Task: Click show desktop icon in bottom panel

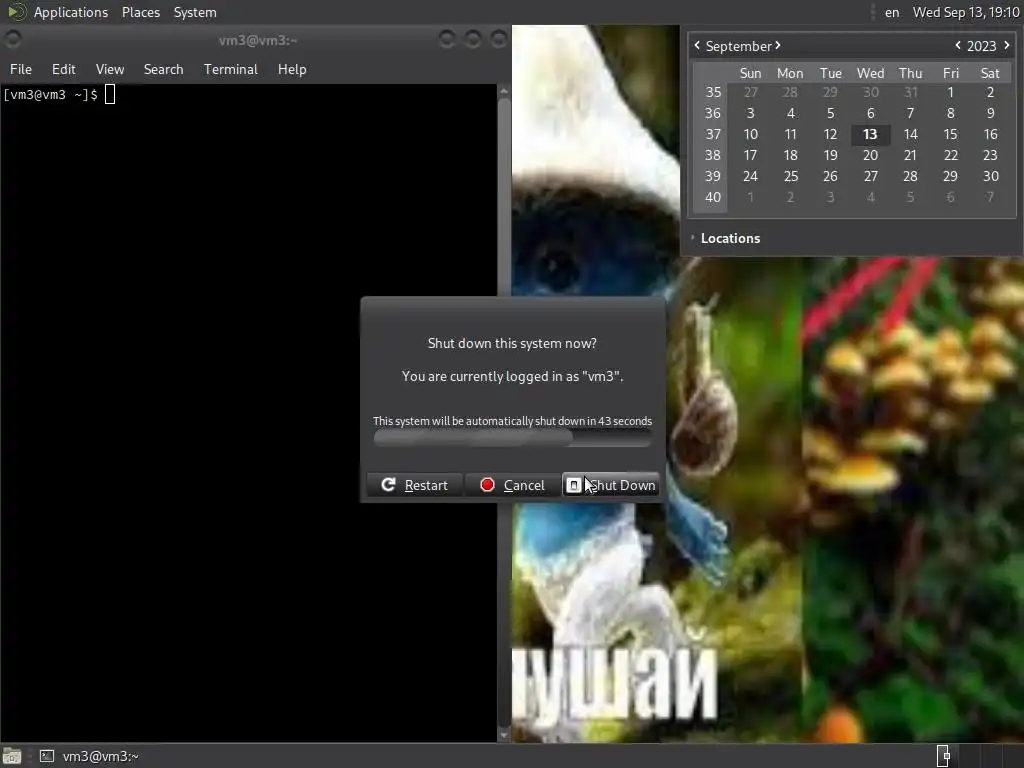Action: 12,756
